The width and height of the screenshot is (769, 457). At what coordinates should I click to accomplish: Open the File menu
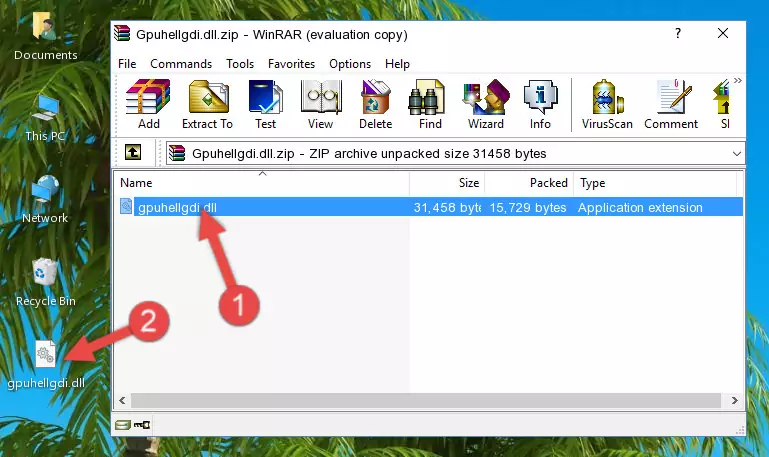[127, 64]
